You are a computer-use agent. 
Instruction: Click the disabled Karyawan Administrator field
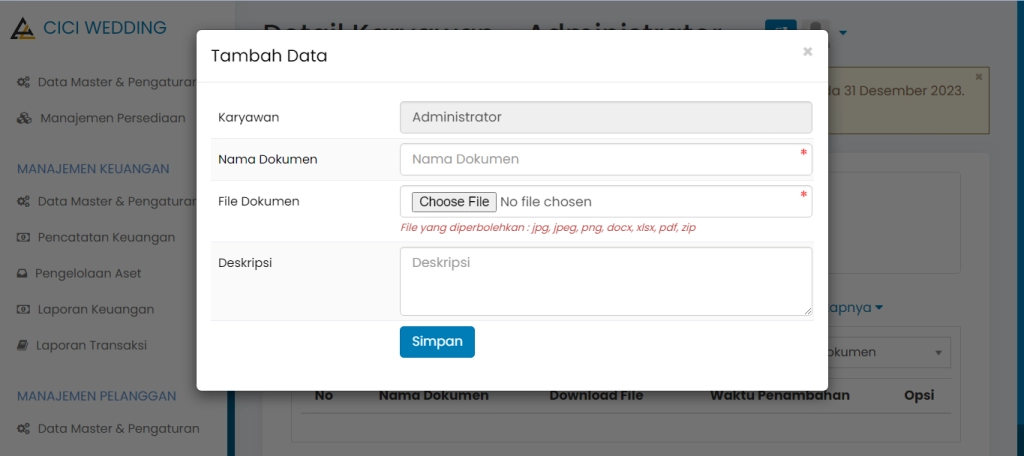click(x=605, y=117)
